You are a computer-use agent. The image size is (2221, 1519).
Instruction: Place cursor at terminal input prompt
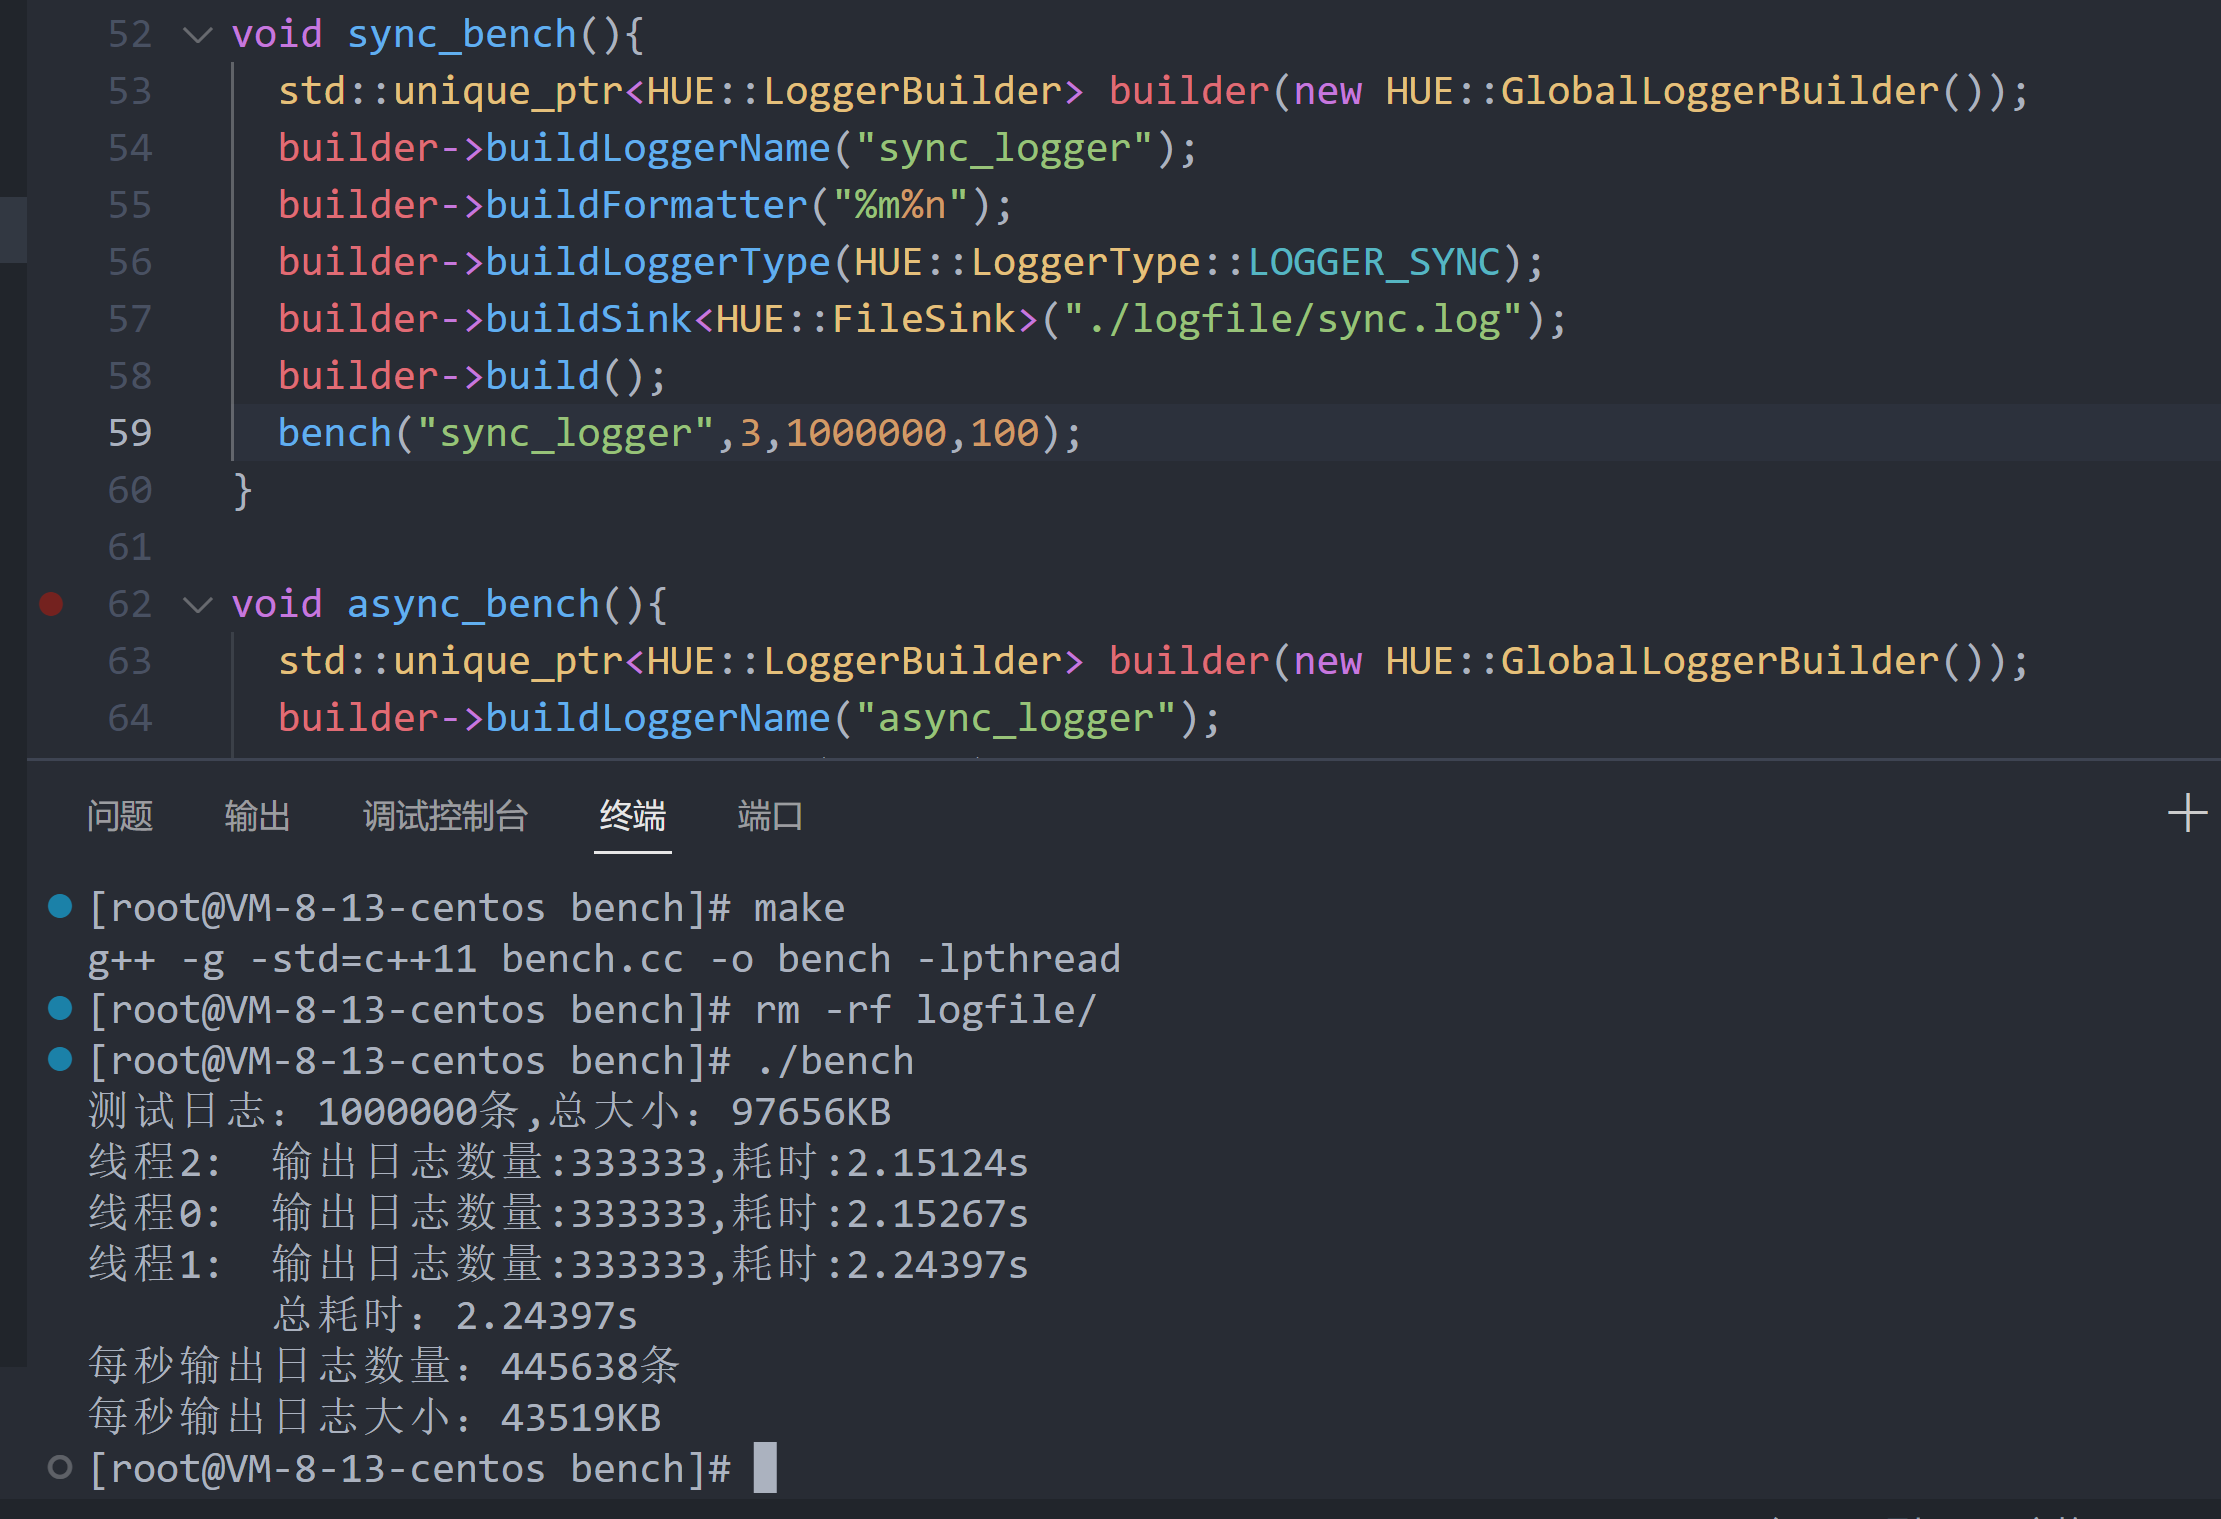pos(765,1468)
